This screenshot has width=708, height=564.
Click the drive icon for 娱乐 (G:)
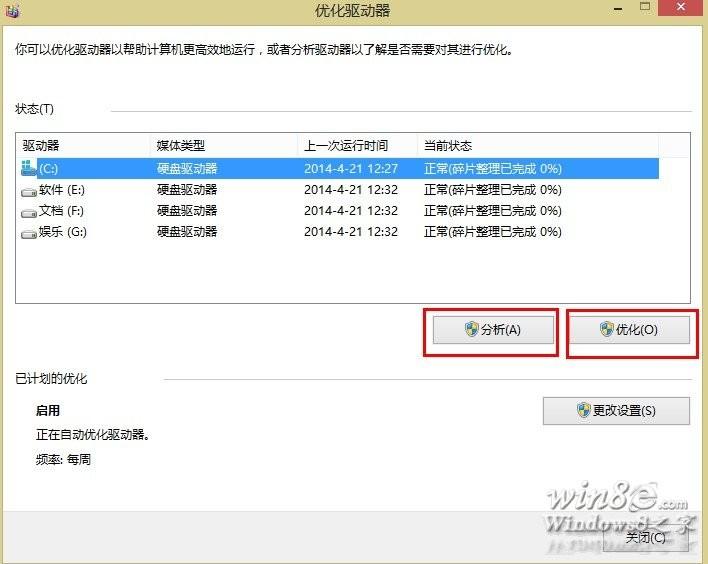tap(29, 234)
